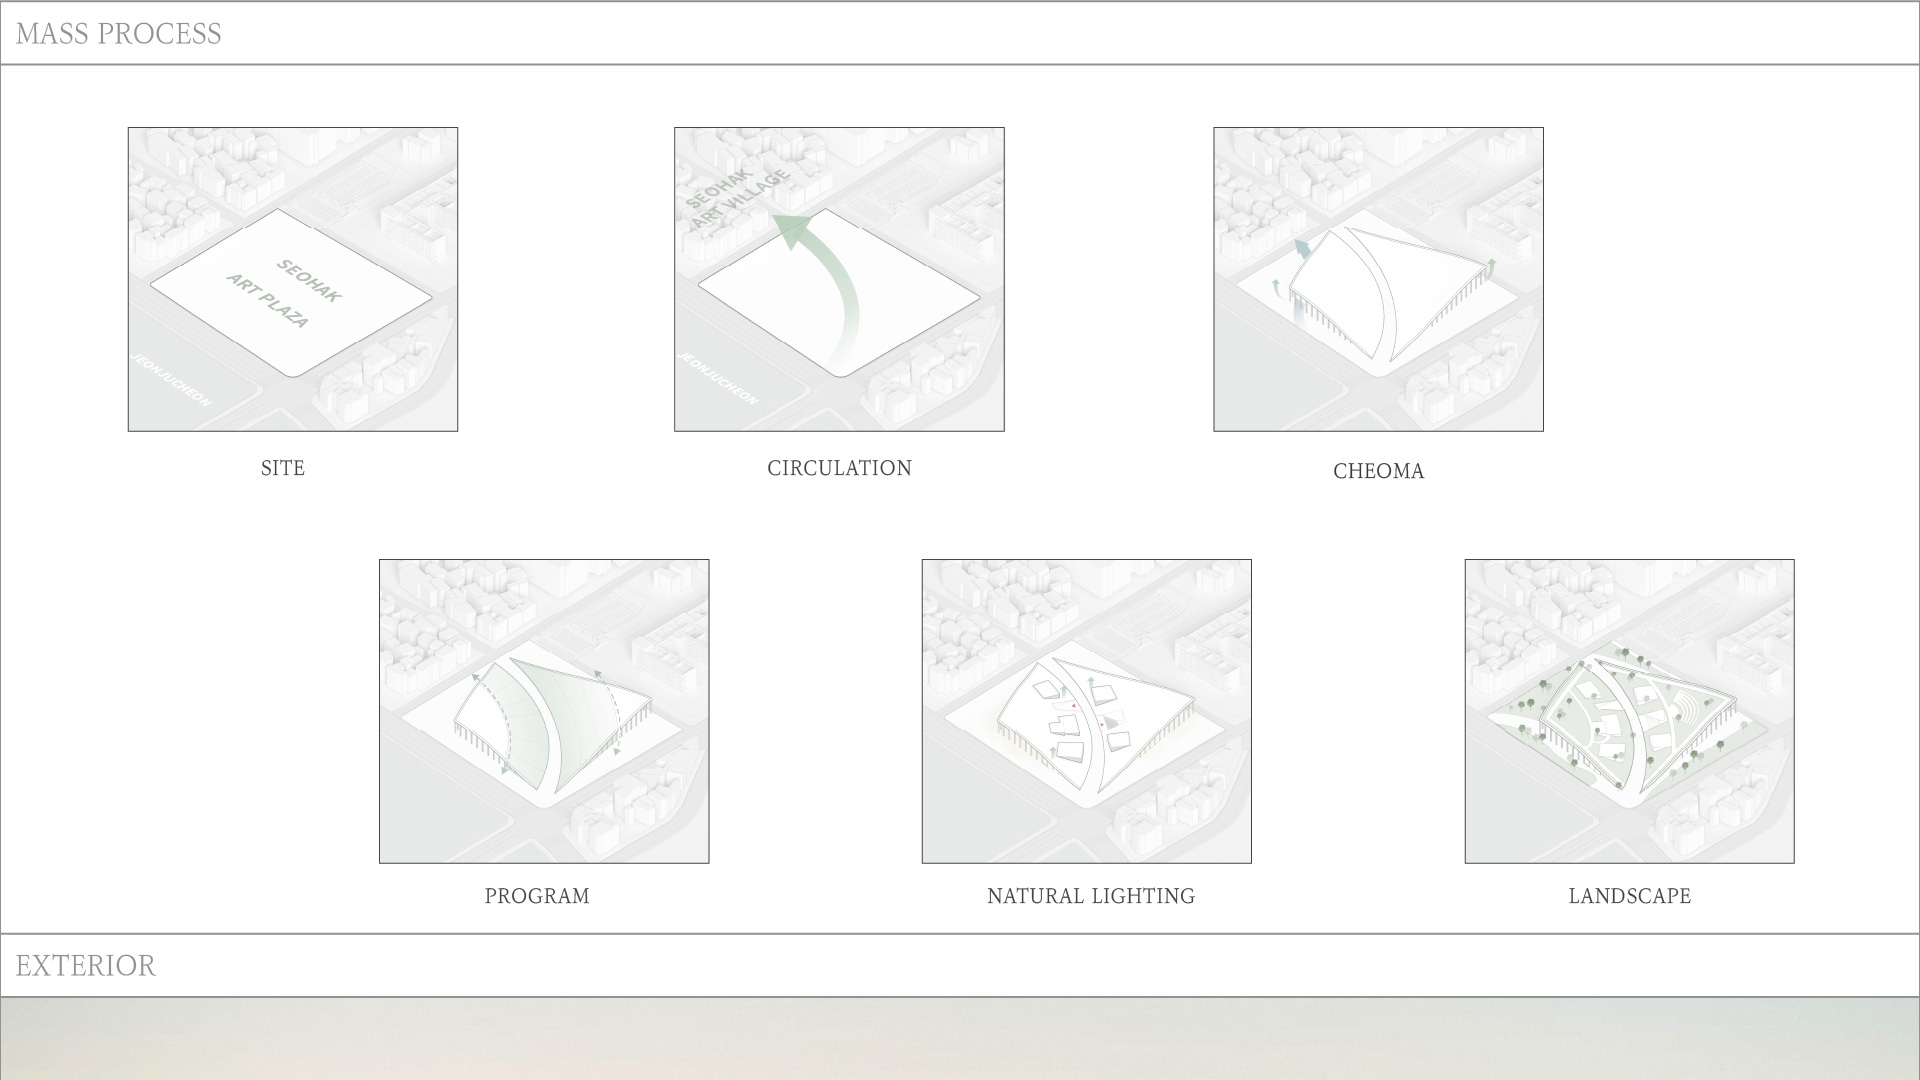Click the MASS PROCESS section heading
The width and height of the screenshot is (1920, 1080).
tap(118, 34)
